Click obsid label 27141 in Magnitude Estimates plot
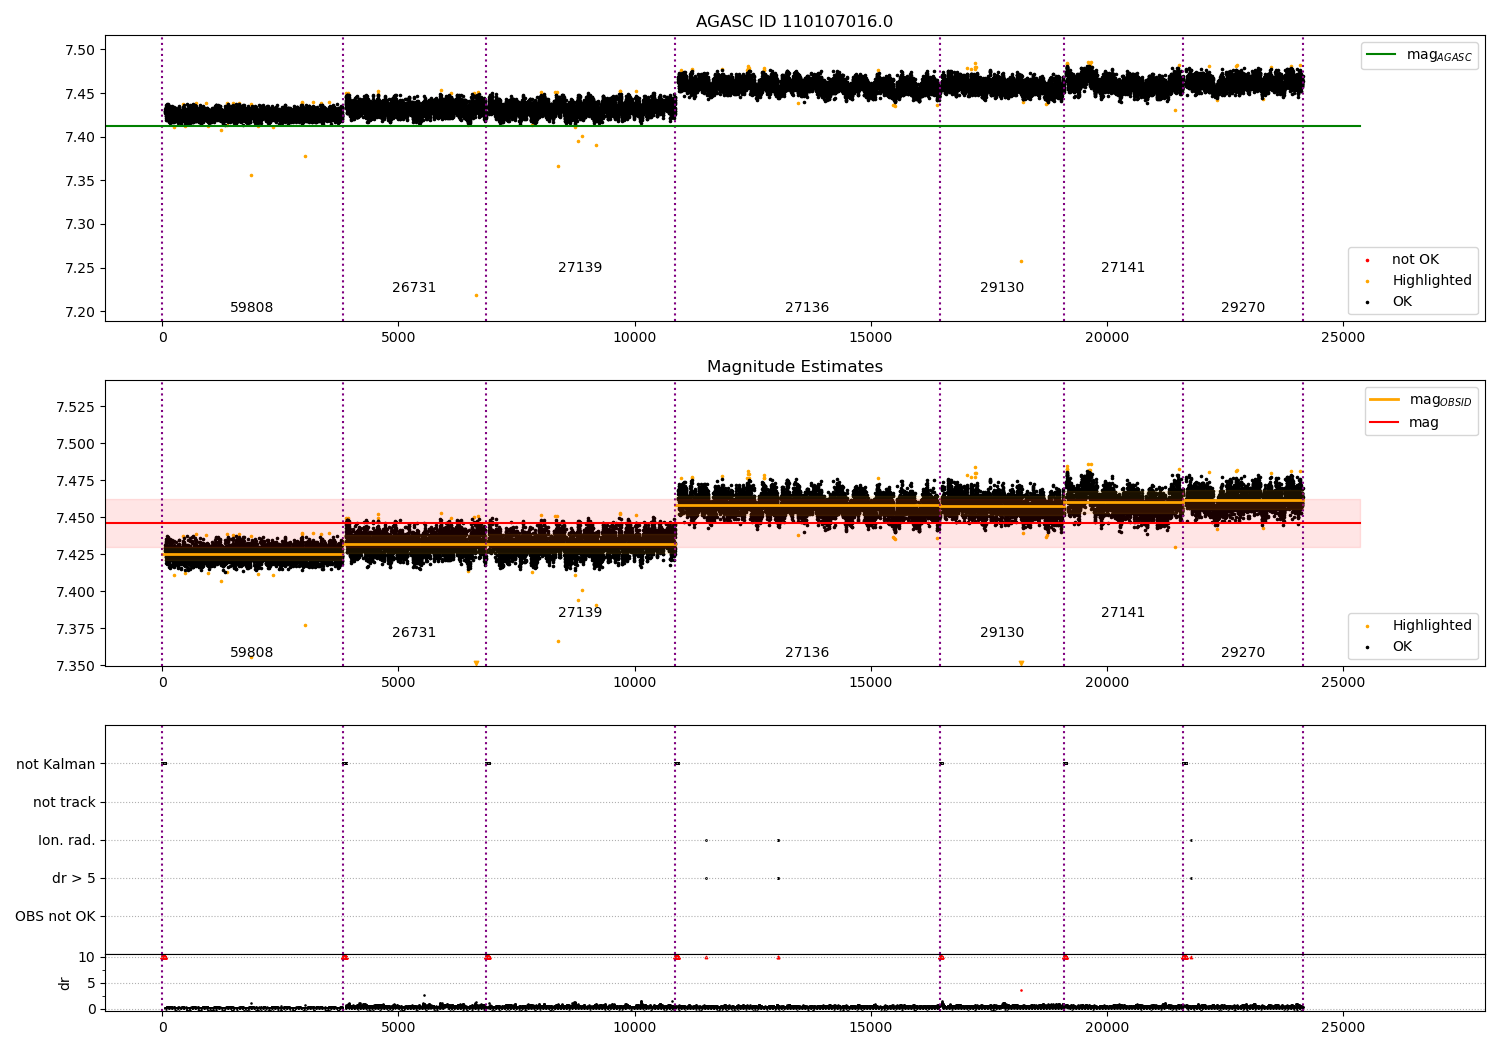 [x=1123, y=613]
